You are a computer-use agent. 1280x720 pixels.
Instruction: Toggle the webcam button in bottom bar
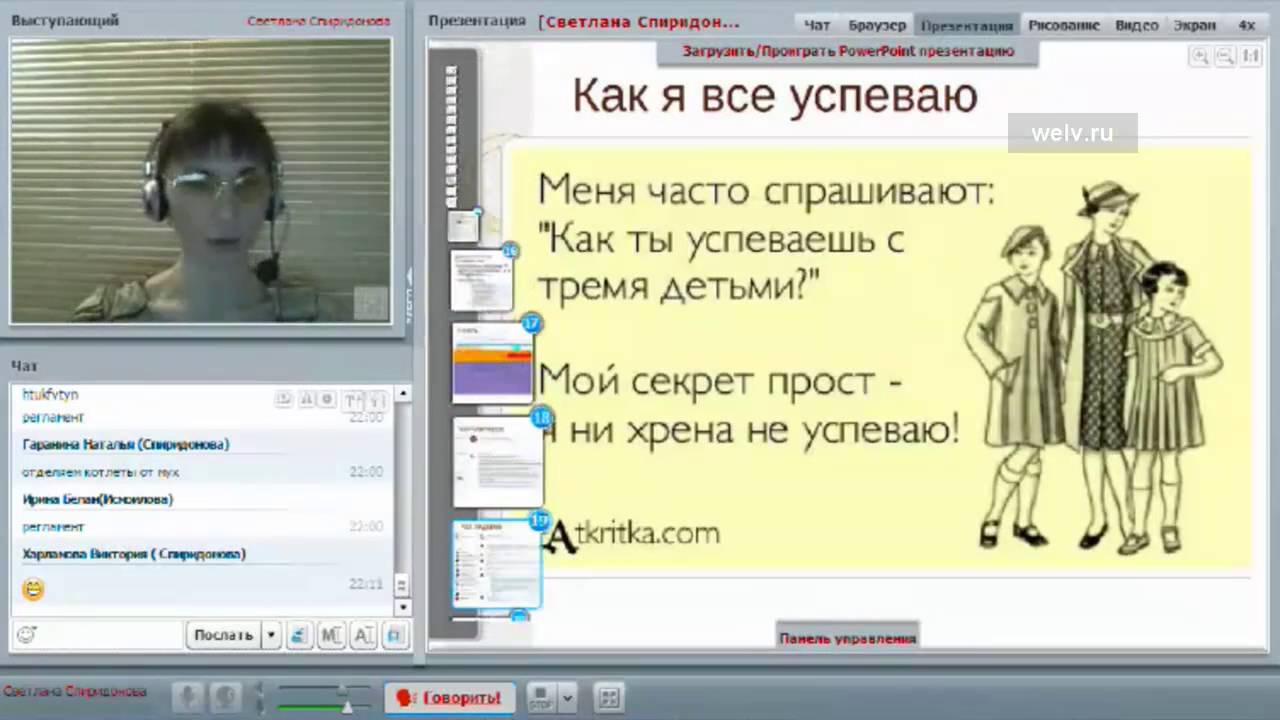pos(225,697)
